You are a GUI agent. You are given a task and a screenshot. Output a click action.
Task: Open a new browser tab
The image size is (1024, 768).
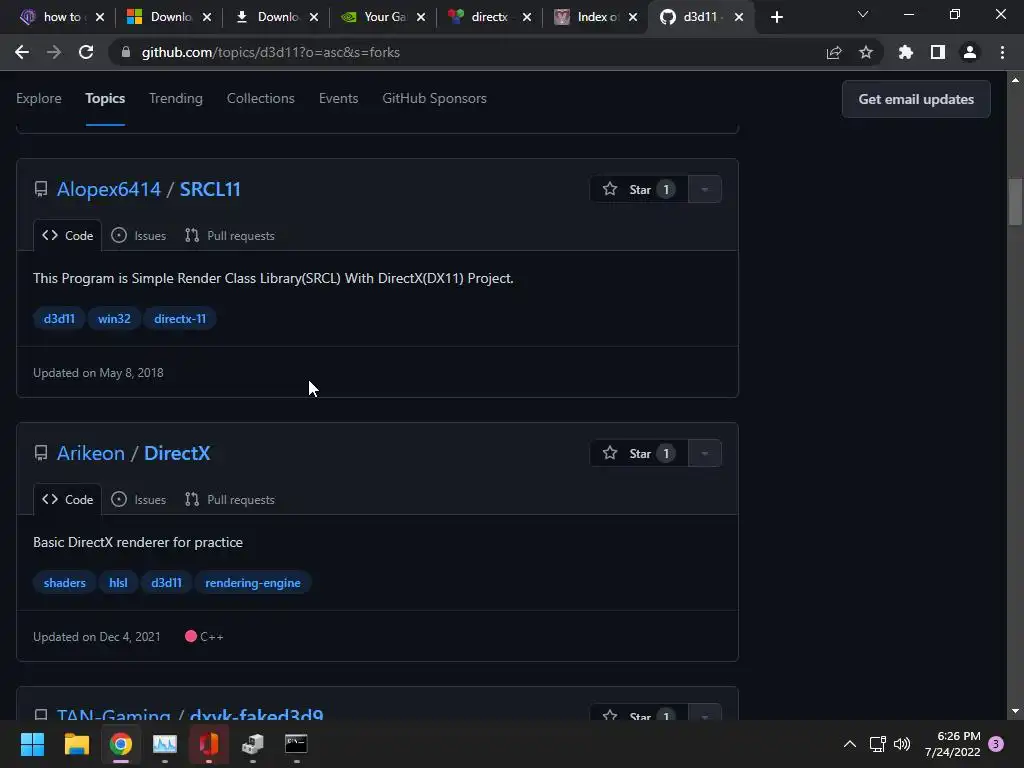pyautogui.click(x=776, y=18)
